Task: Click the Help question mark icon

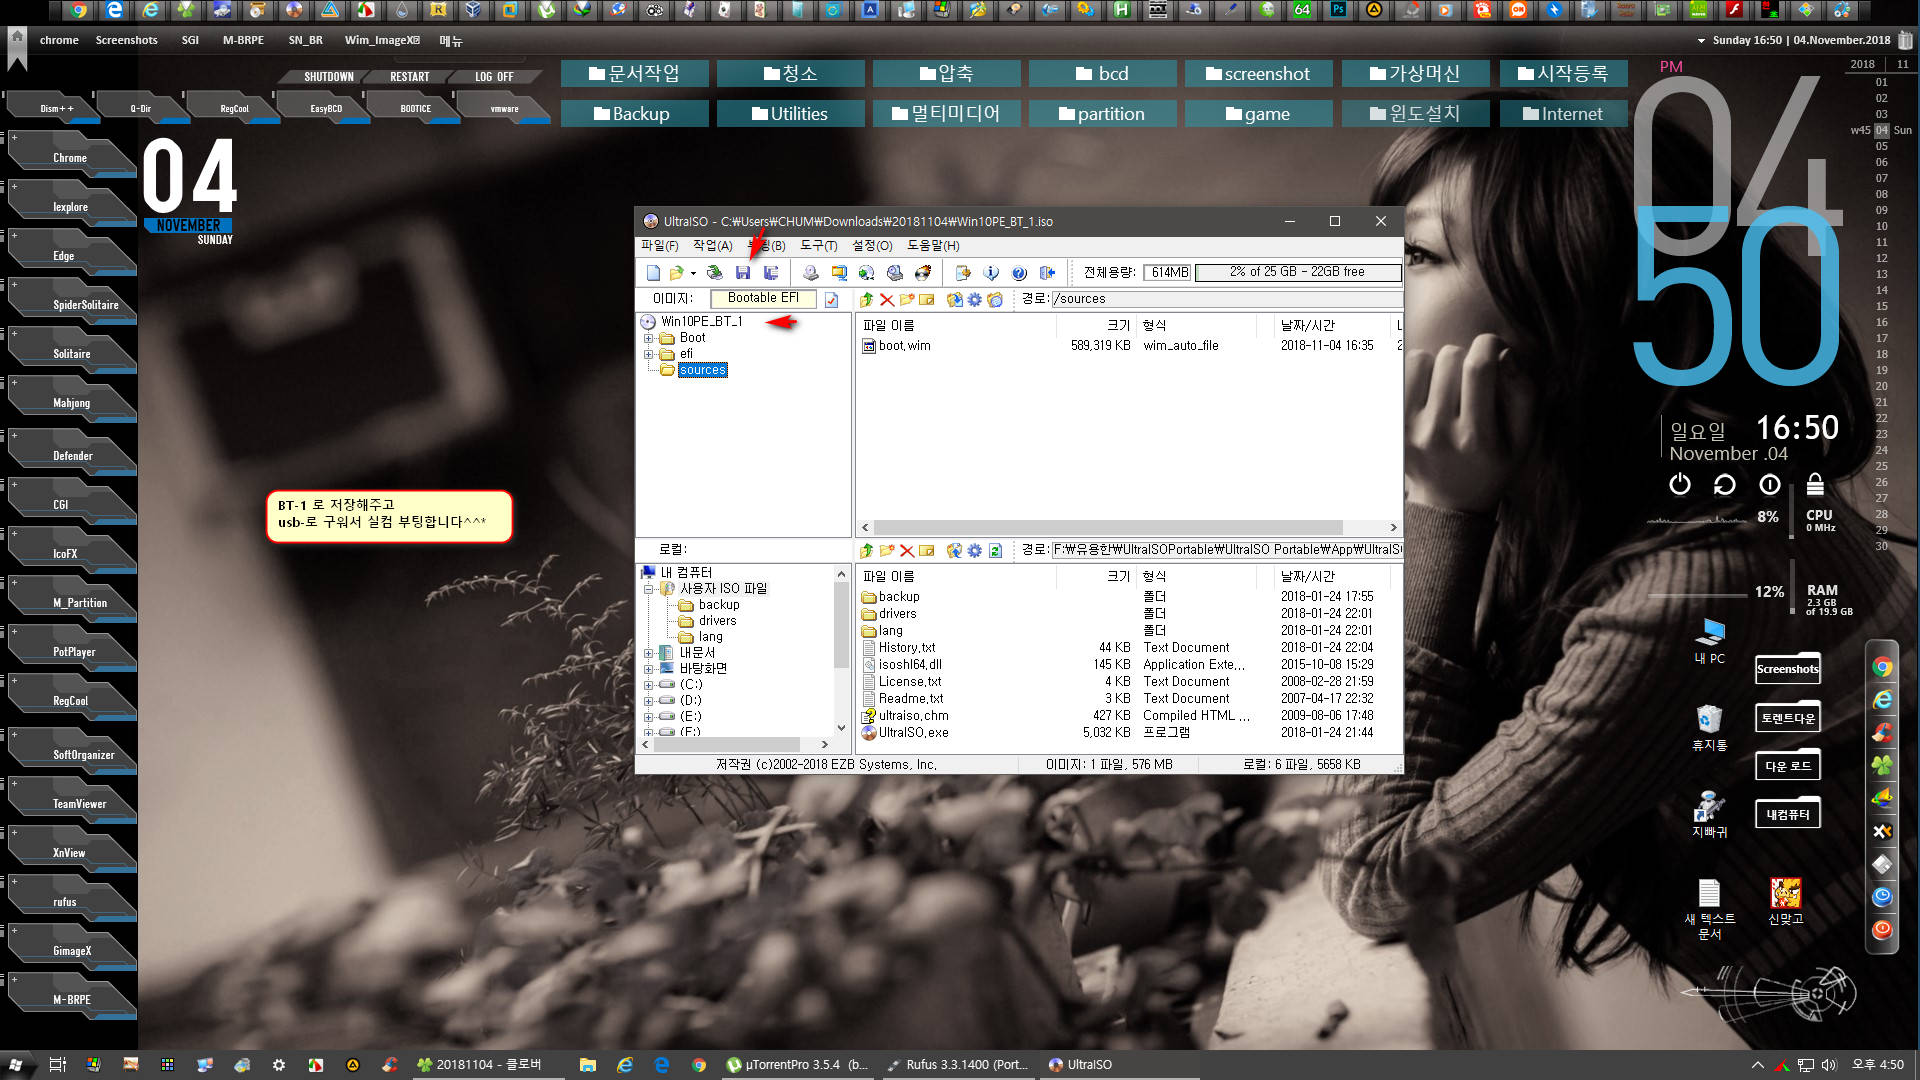Action: tap(1019, 273)
